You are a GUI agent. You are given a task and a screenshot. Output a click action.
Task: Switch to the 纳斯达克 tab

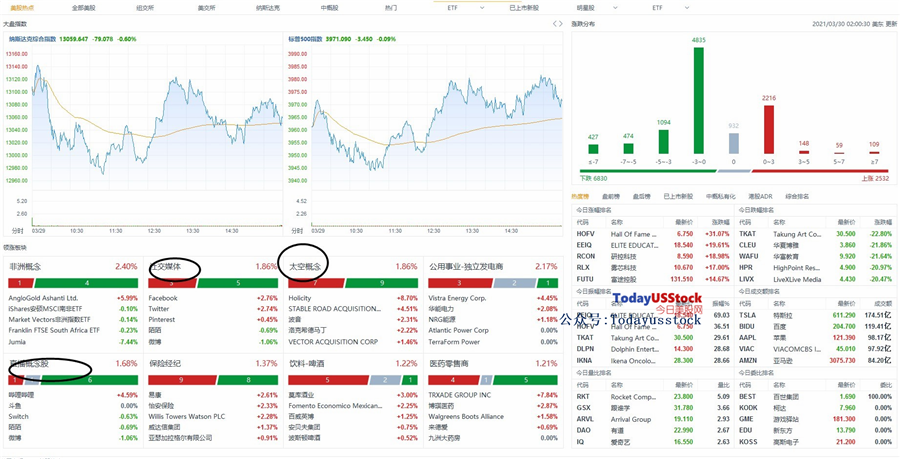click(x=268, y=8)
